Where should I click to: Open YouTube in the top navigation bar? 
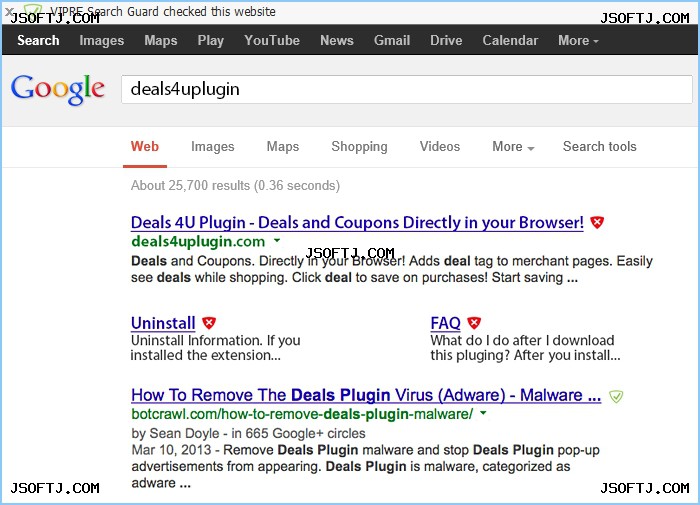pyautogui.click(x=272, y=40)
